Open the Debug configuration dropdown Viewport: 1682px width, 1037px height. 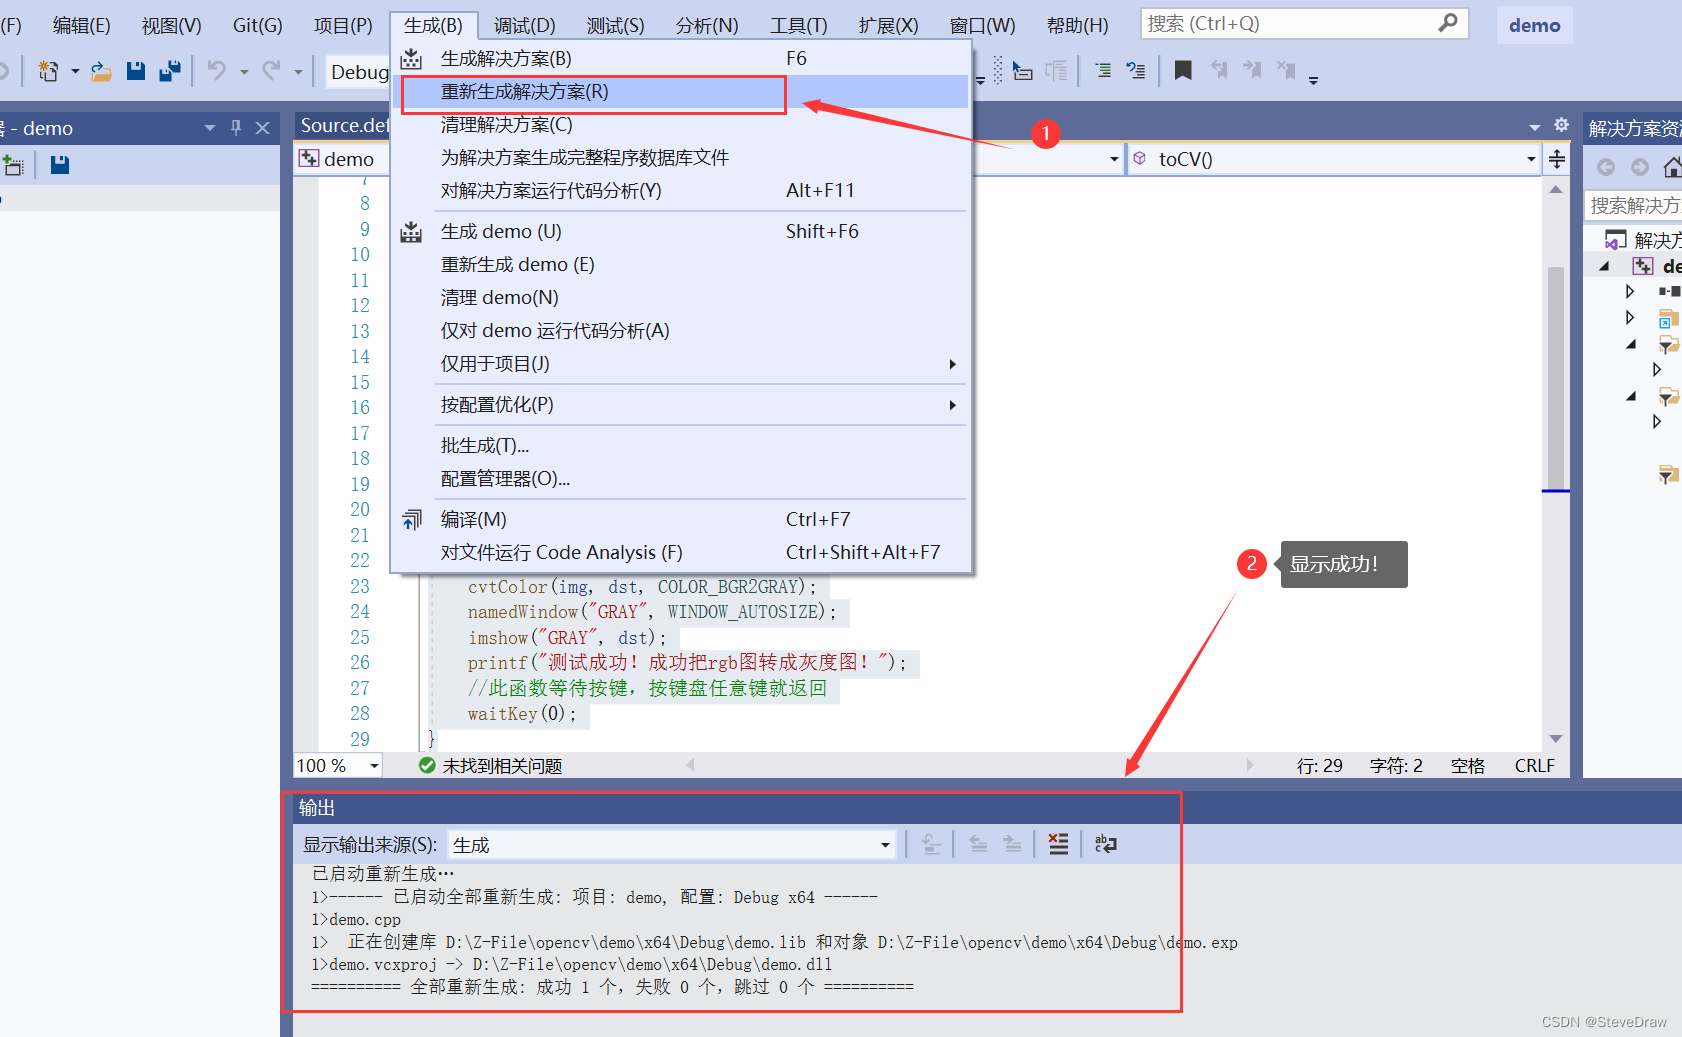pyautogui.click(x=358, y=72)
